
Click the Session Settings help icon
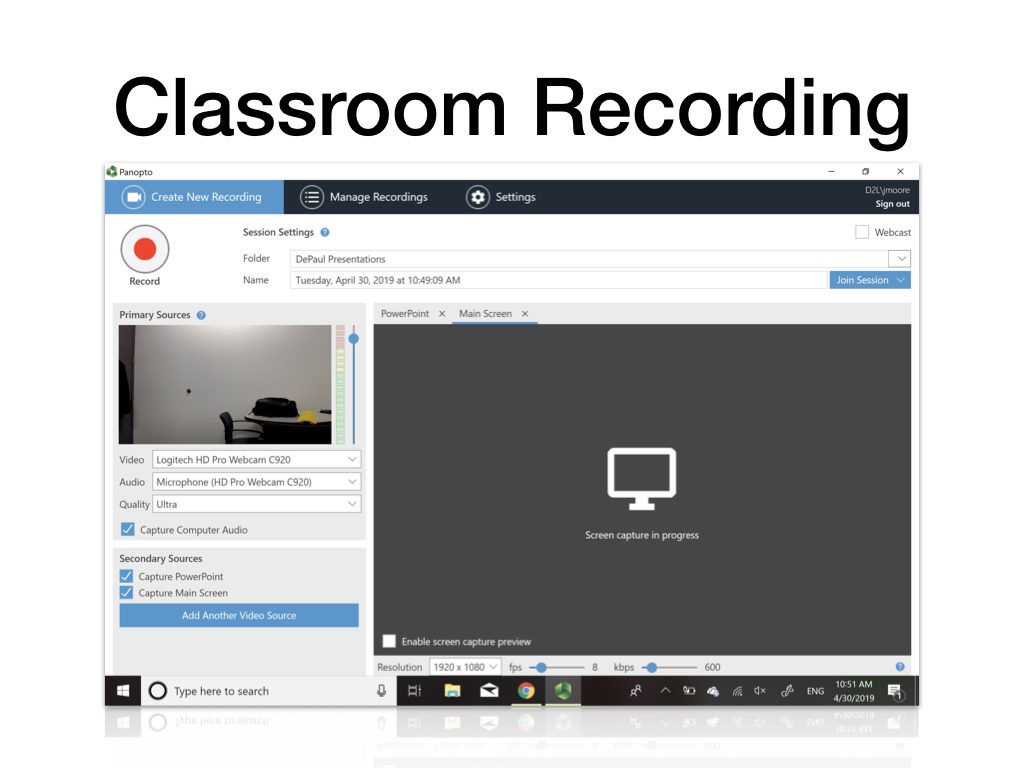click(325, 233)
